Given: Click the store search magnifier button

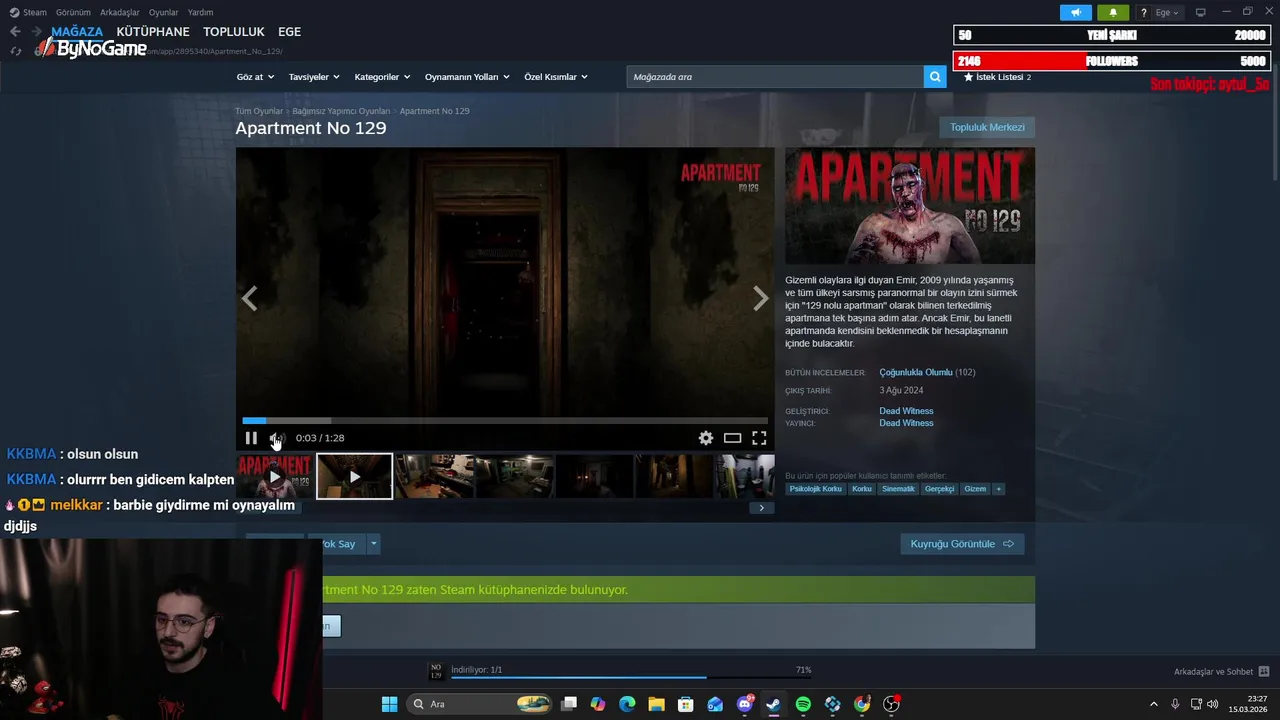Looking at the screenshot, I should (x=935, y=77).
